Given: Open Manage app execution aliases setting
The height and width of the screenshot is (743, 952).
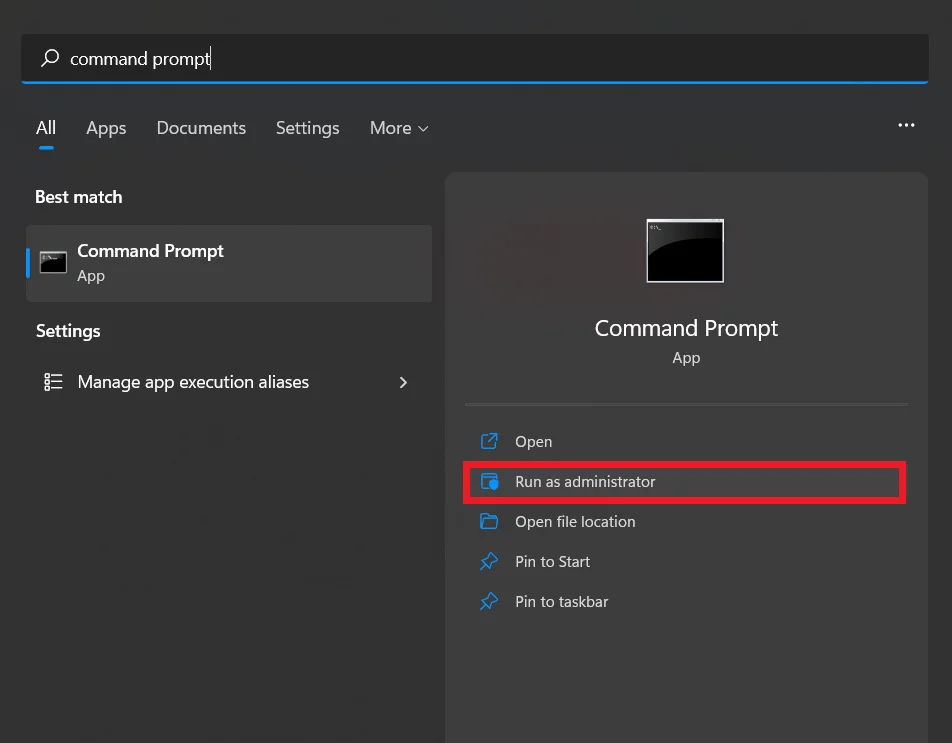Looking at the screenshot, I should (193, 382).
